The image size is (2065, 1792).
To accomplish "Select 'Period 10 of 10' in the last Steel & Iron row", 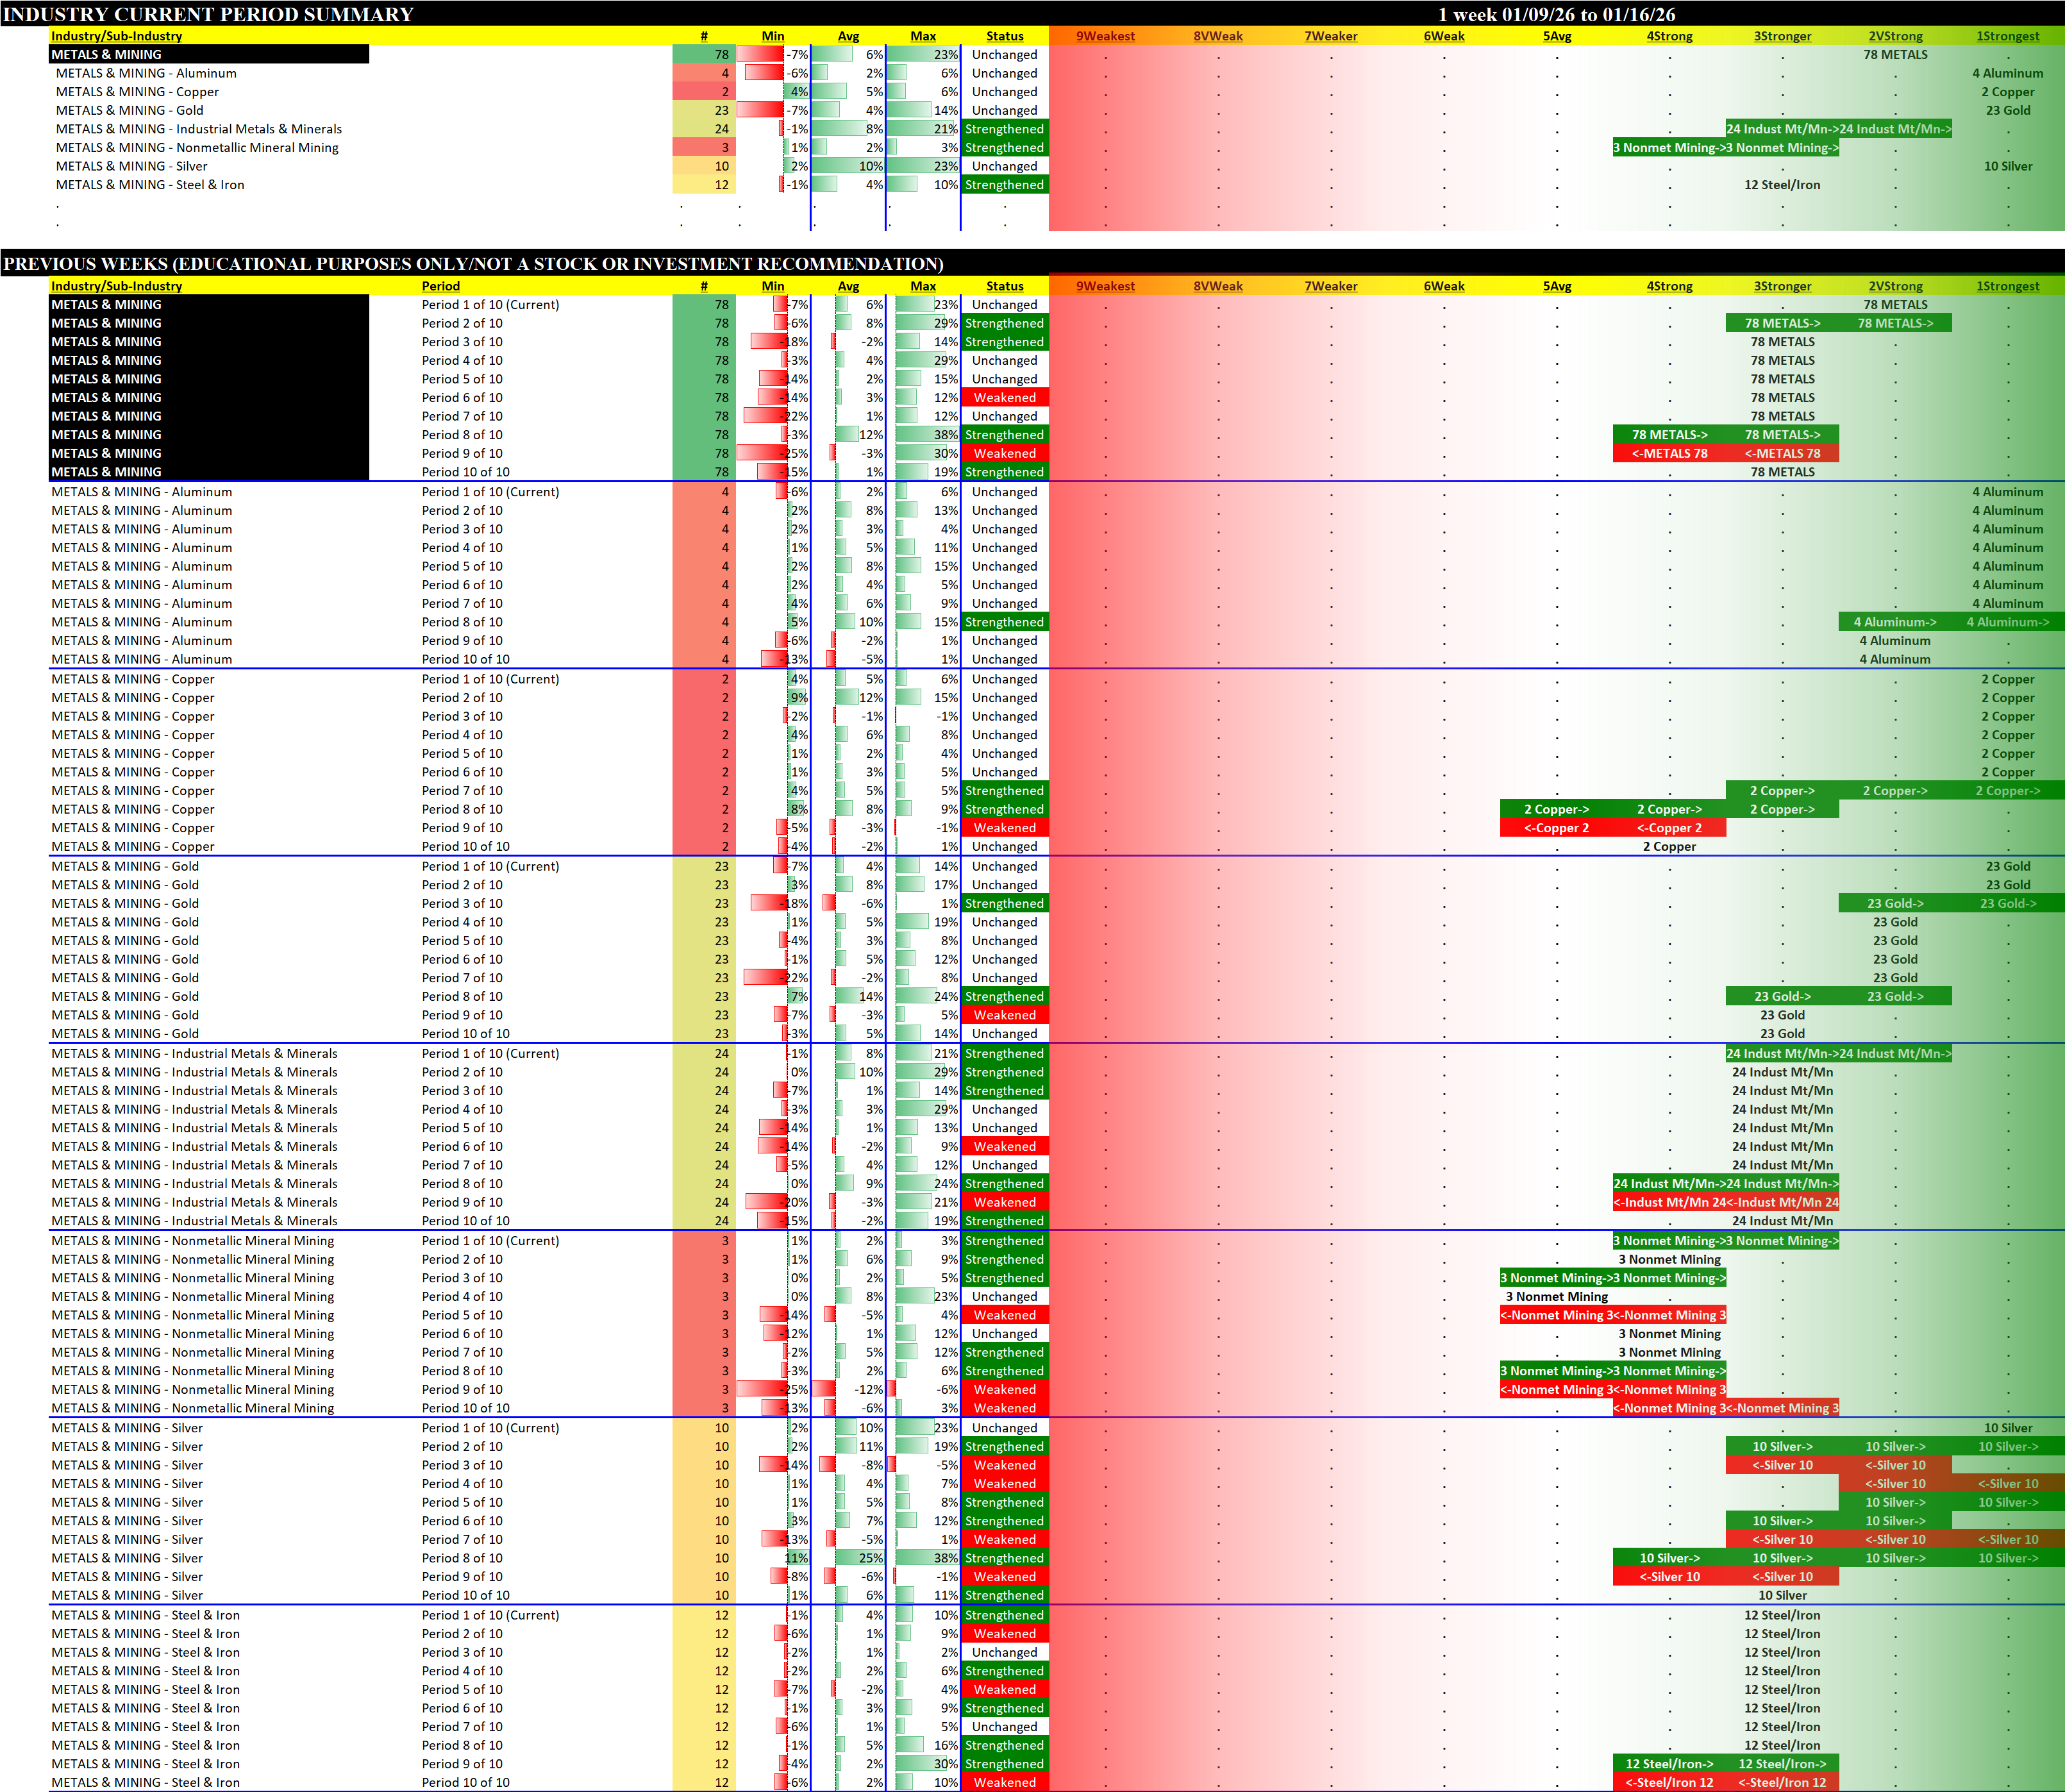I will tap(465, 1782).
